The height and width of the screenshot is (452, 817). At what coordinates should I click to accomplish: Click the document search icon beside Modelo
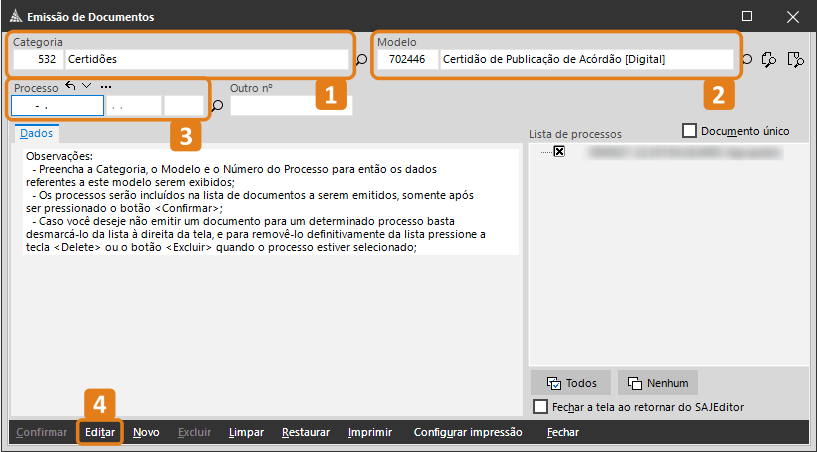pyautogui.click(x=795, y=60)
